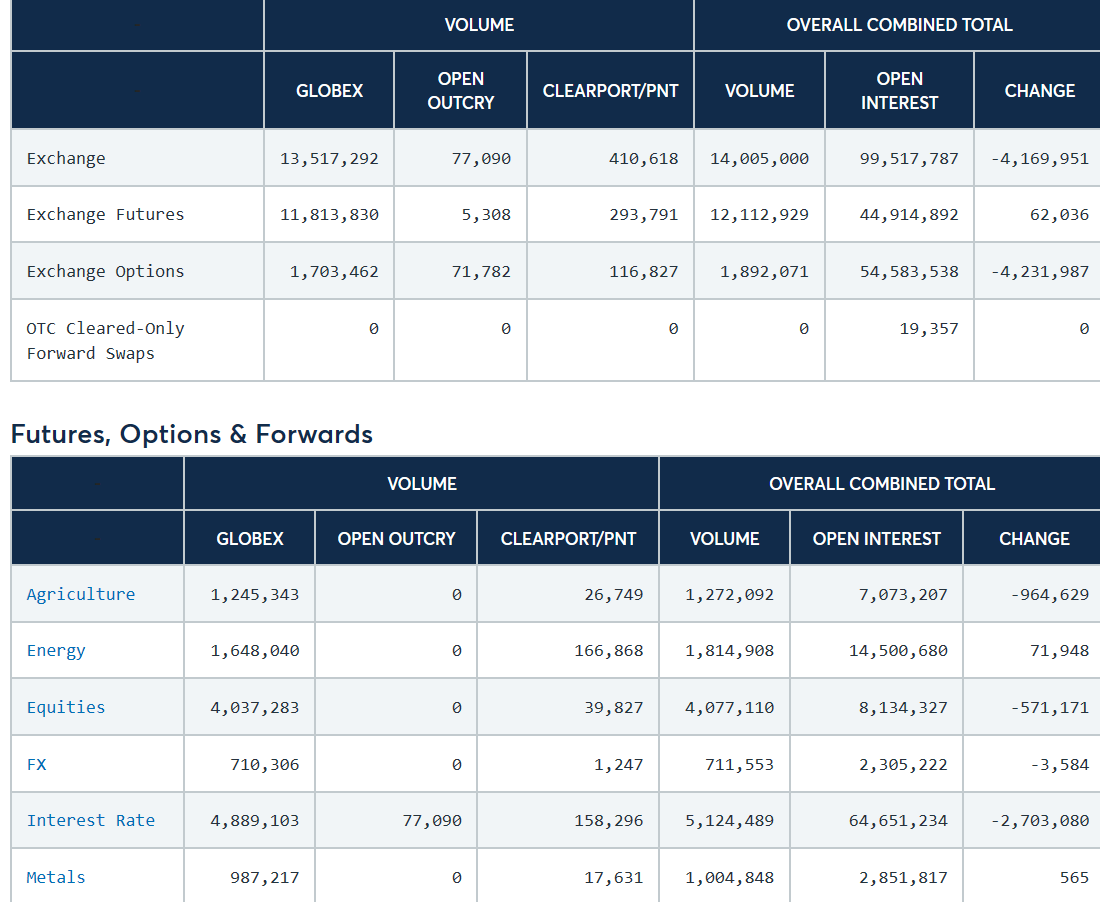The height and width of the screenshot is (902, 1100).
Task: Click Energy change value 71,948
Action: pos(1059,651)
